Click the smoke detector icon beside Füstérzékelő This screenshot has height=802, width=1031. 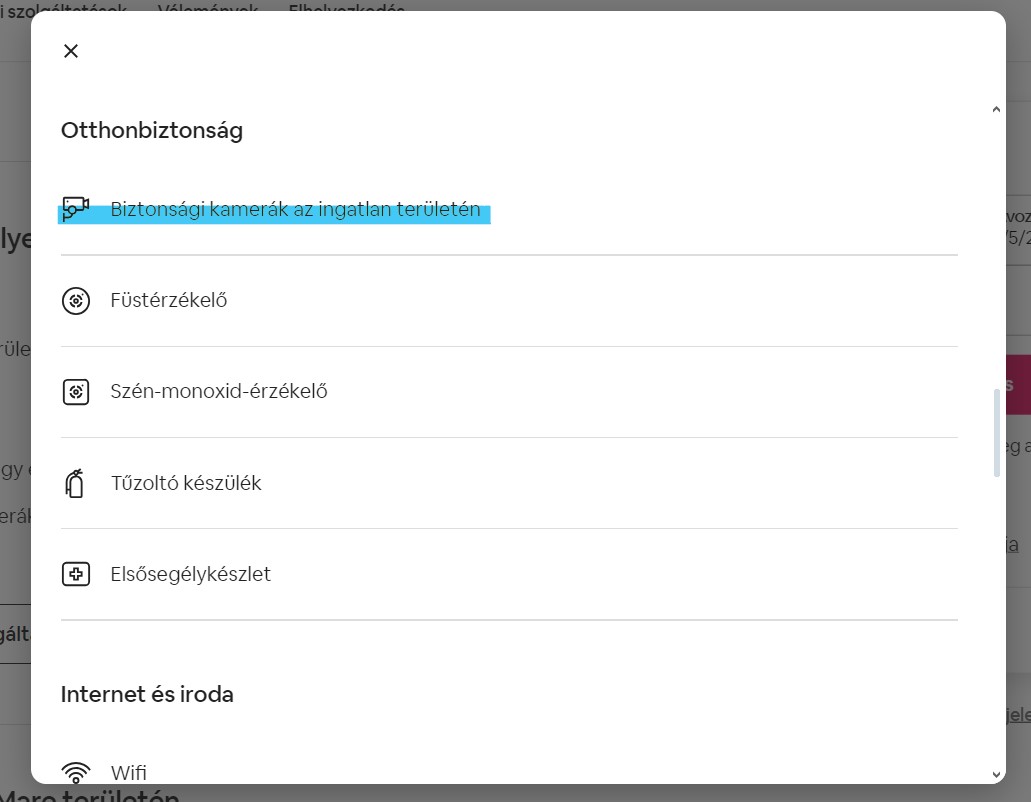[76, 300]
